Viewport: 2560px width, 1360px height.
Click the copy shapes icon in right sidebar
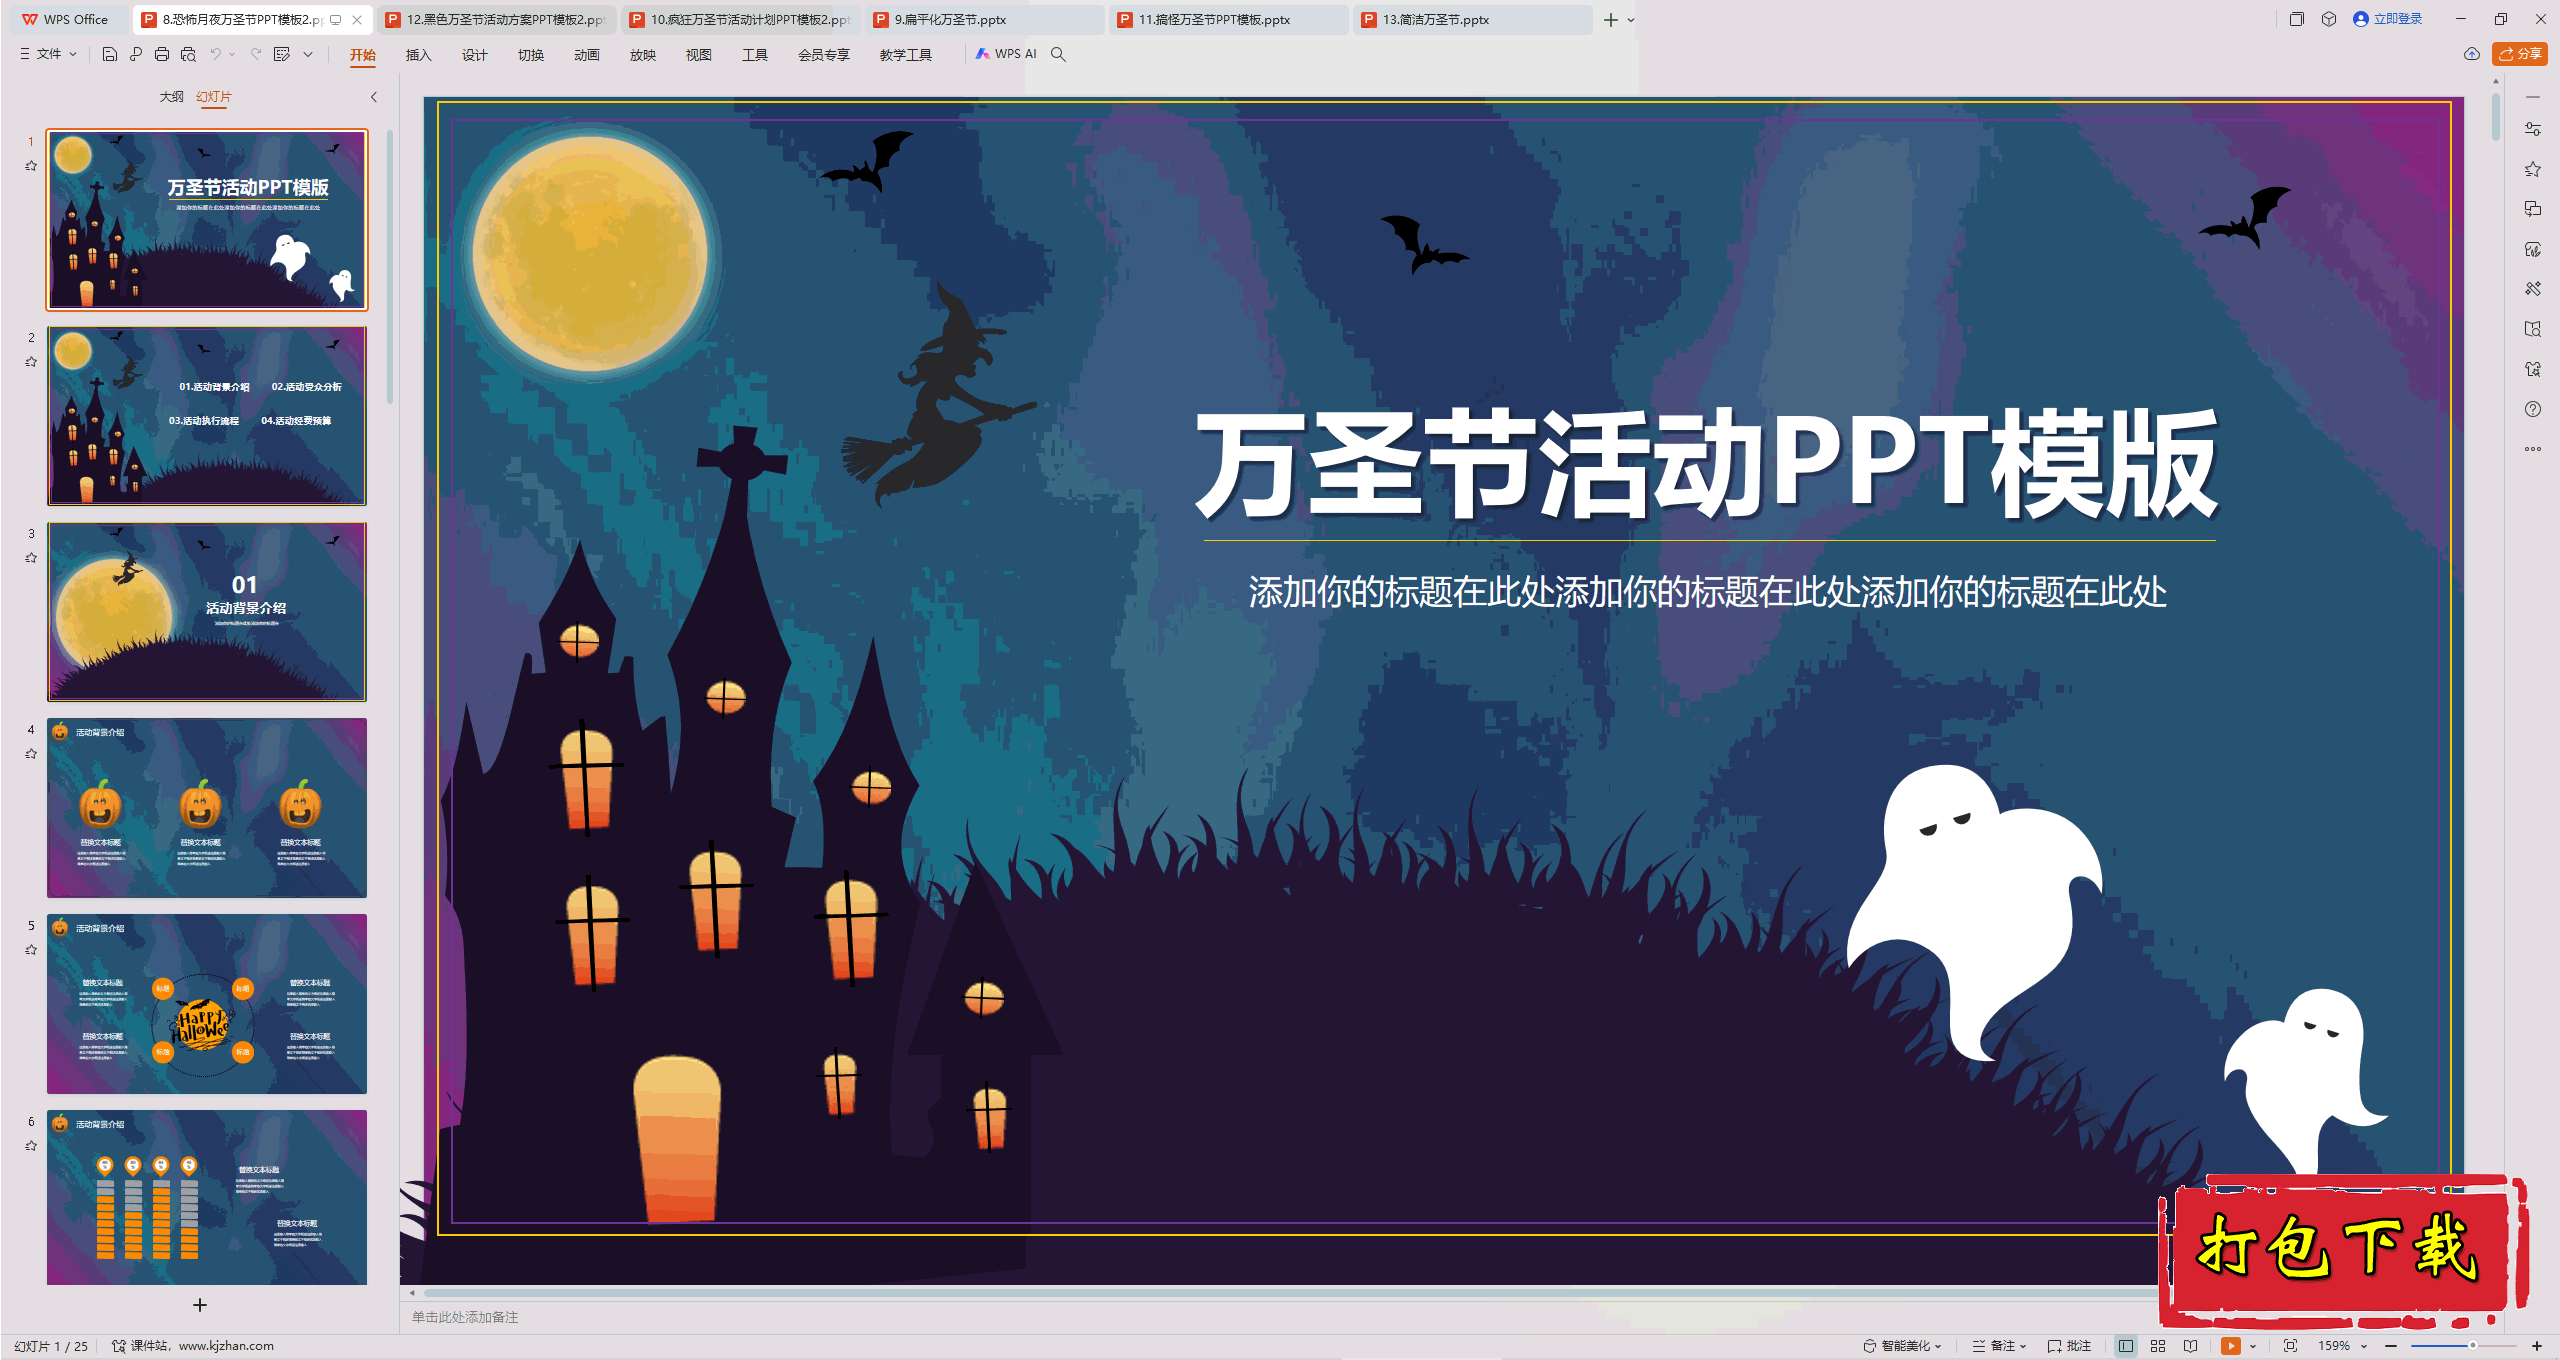2533,209
